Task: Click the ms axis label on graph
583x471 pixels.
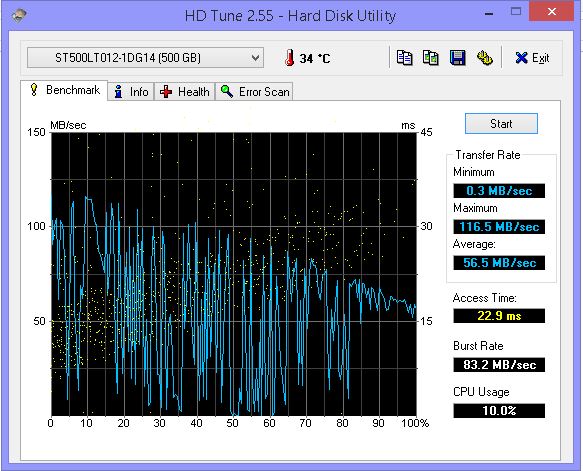Action: pyautogui.click(x=408, y=125)
